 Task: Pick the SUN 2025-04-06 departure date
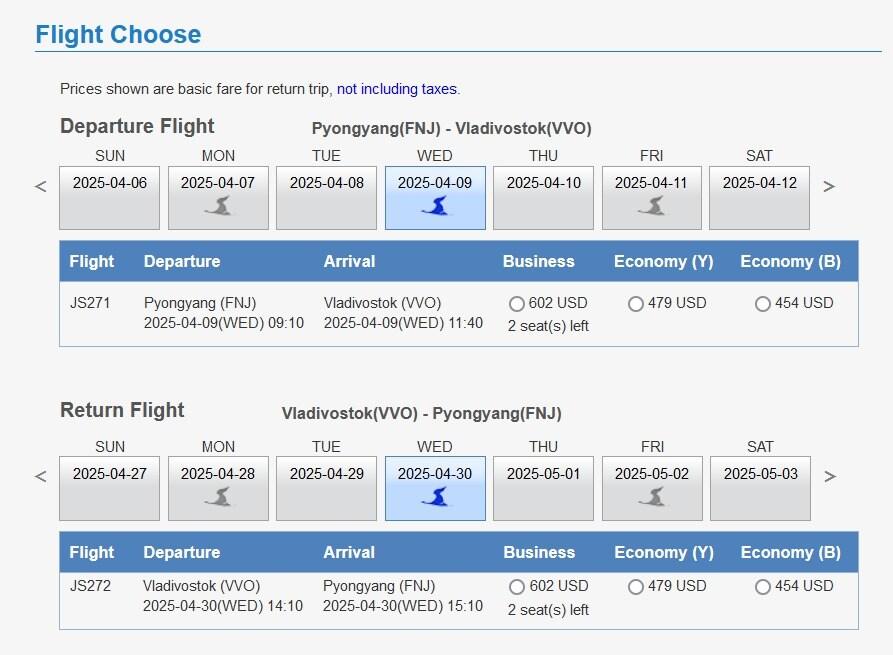109,197
